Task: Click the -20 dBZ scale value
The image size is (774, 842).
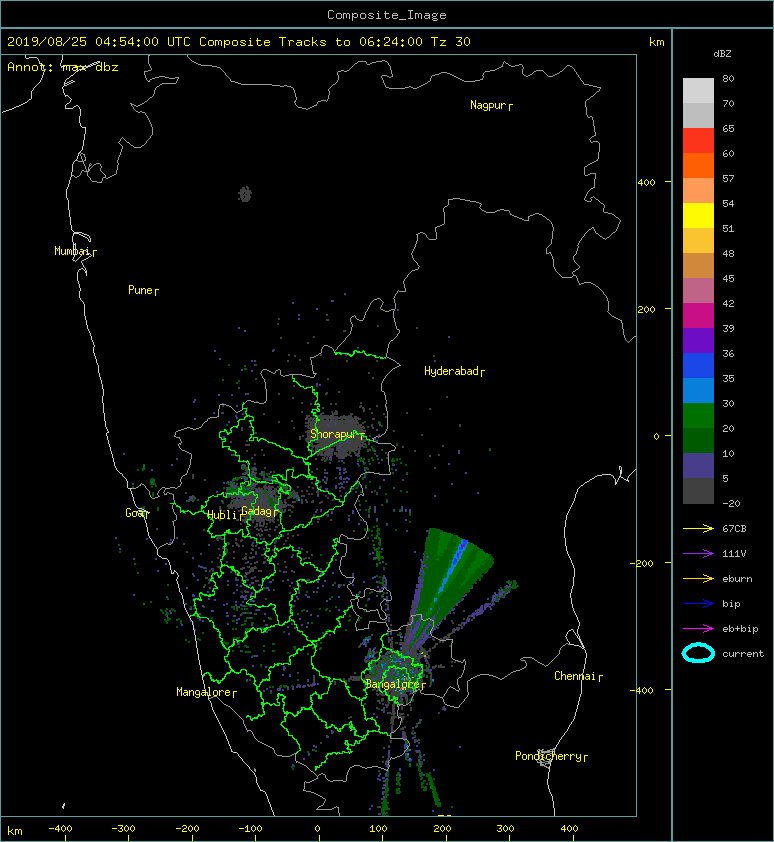Action: (731, 504)
